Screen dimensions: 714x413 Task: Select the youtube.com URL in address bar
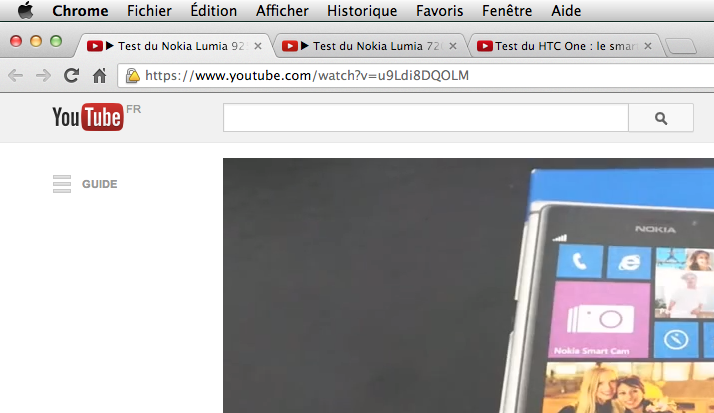(306, 75)
